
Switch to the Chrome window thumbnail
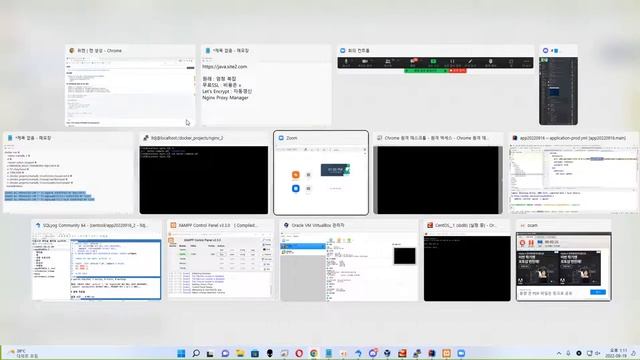click(x=130, y=85)
